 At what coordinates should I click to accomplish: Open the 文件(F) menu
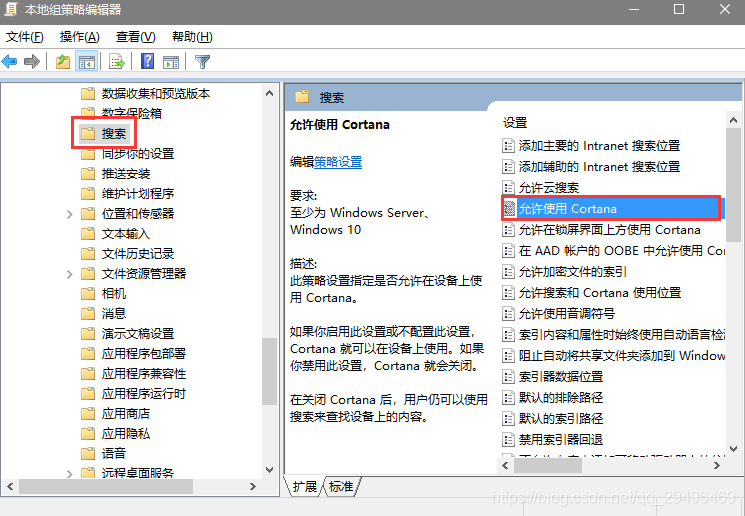click(25, 37)
